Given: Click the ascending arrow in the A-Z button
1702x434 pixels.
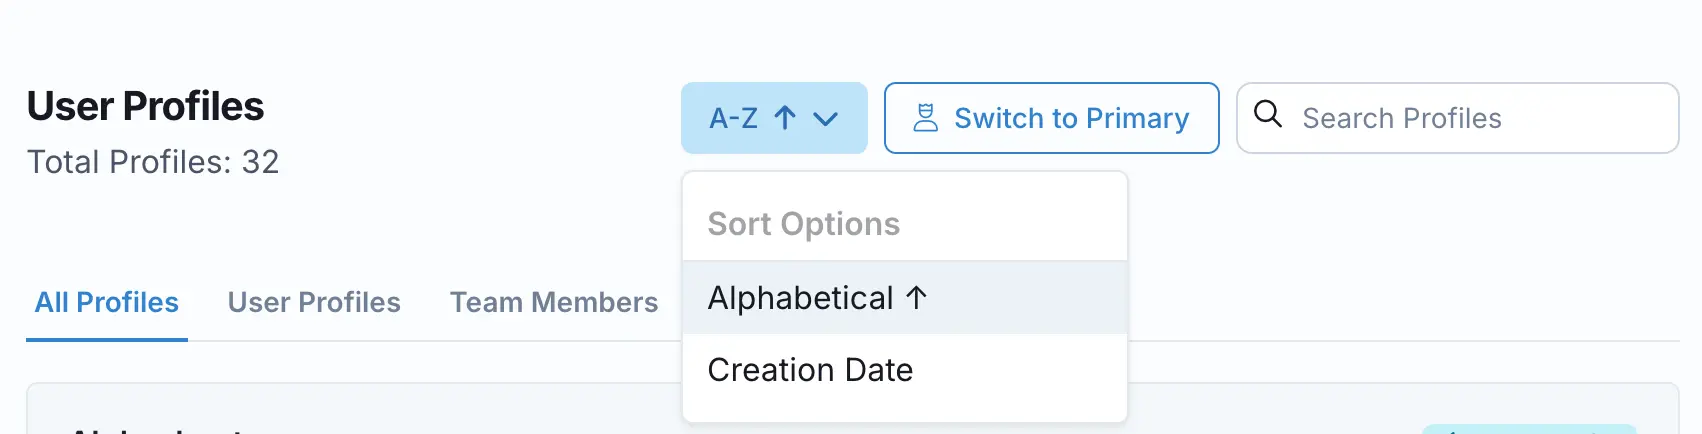Looking at the screenshot, I should [785, 118].
